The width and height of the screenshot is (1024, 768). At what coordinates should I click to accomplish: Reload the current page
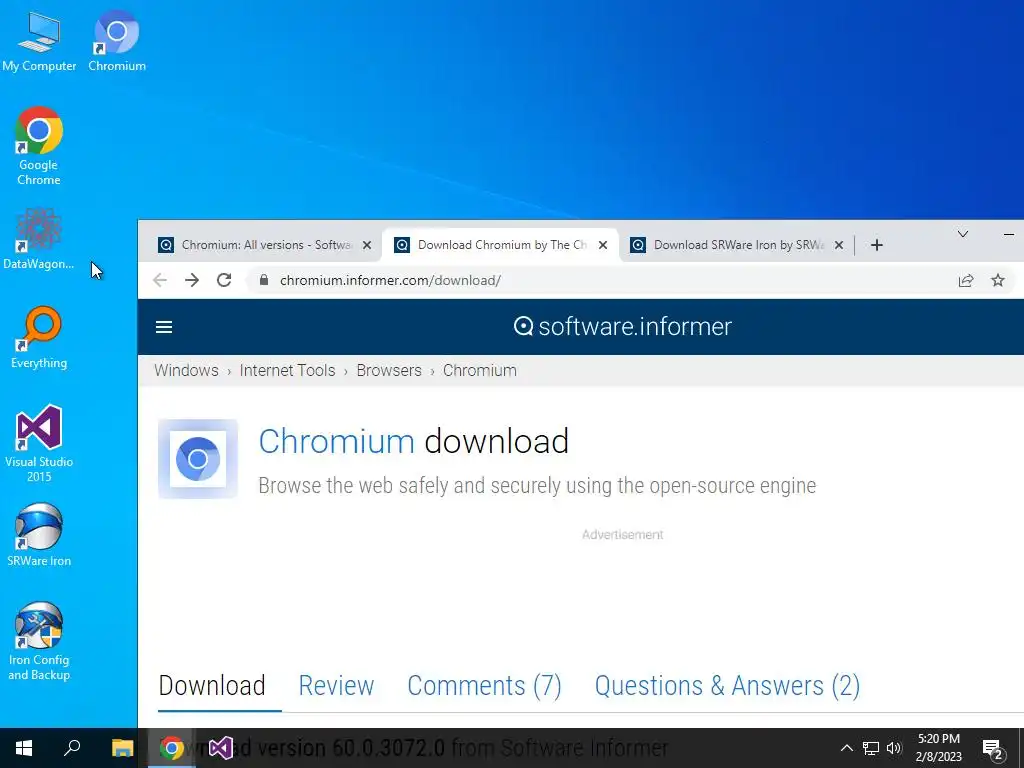(224, 280)
